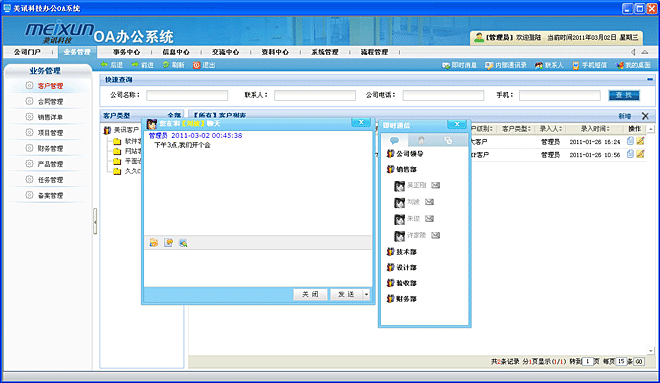The width and height of the screenshot is (660, 383).
Task: Select 合同管理 in left sidebar
Action: point(50,101)
